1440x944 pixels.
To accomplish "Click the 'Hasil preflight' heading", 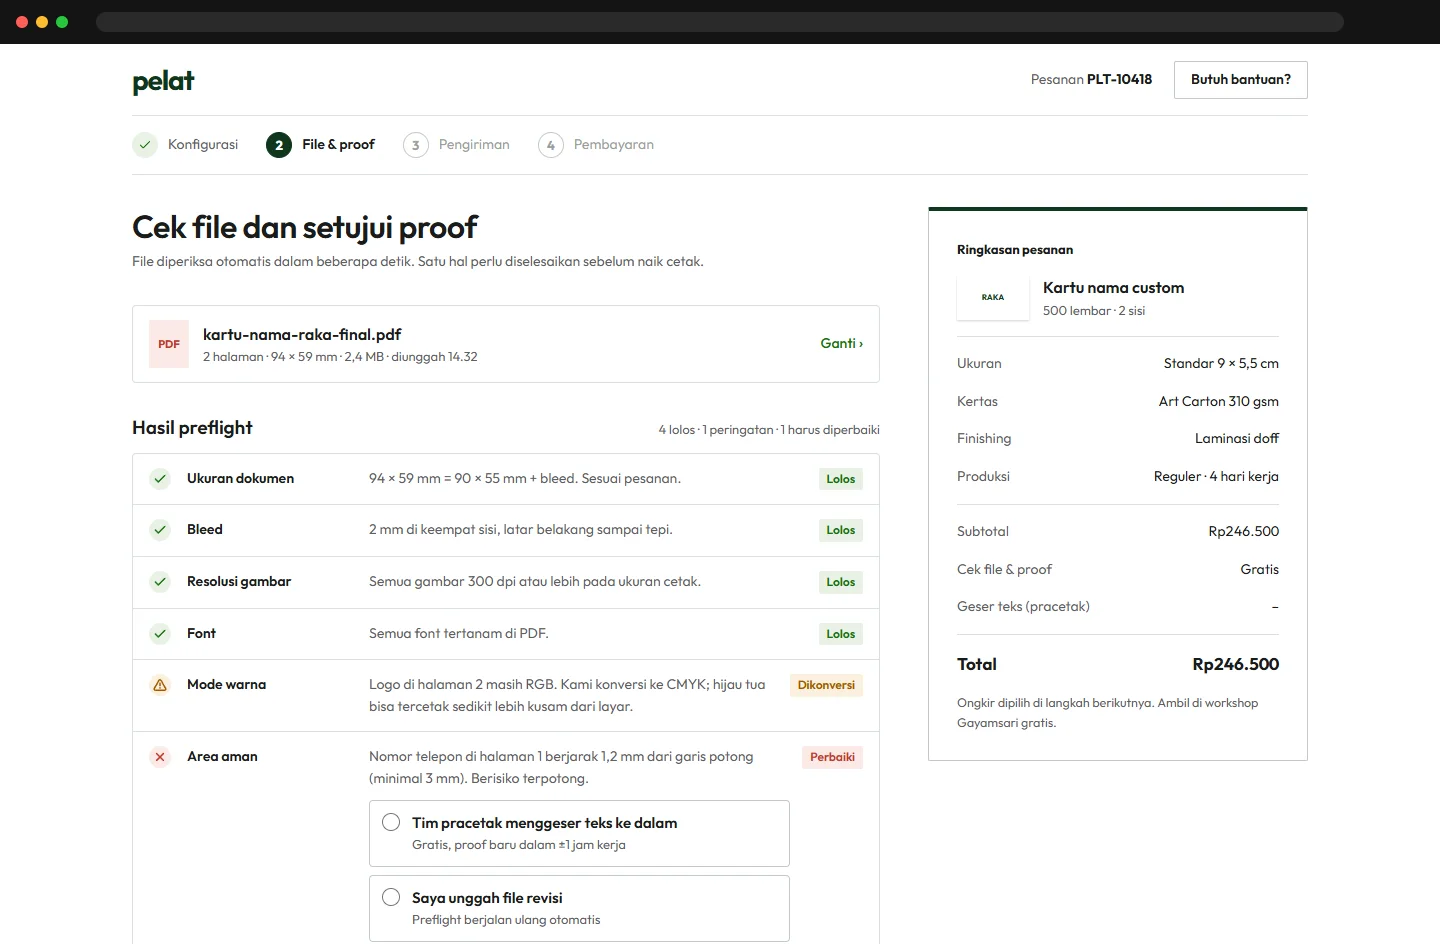I will coord(192,428).
